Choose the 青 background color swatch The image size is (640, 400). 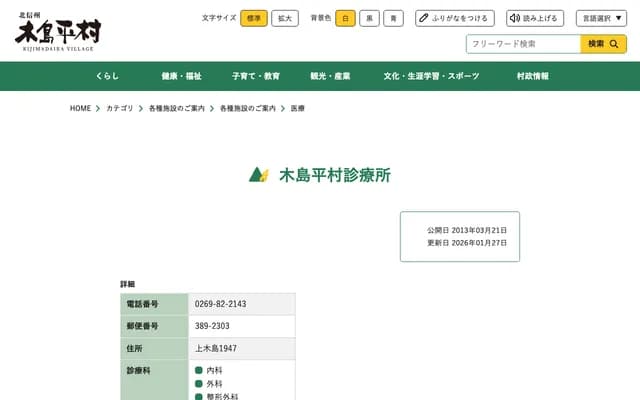pyautogui.click(x=393, y=18)
